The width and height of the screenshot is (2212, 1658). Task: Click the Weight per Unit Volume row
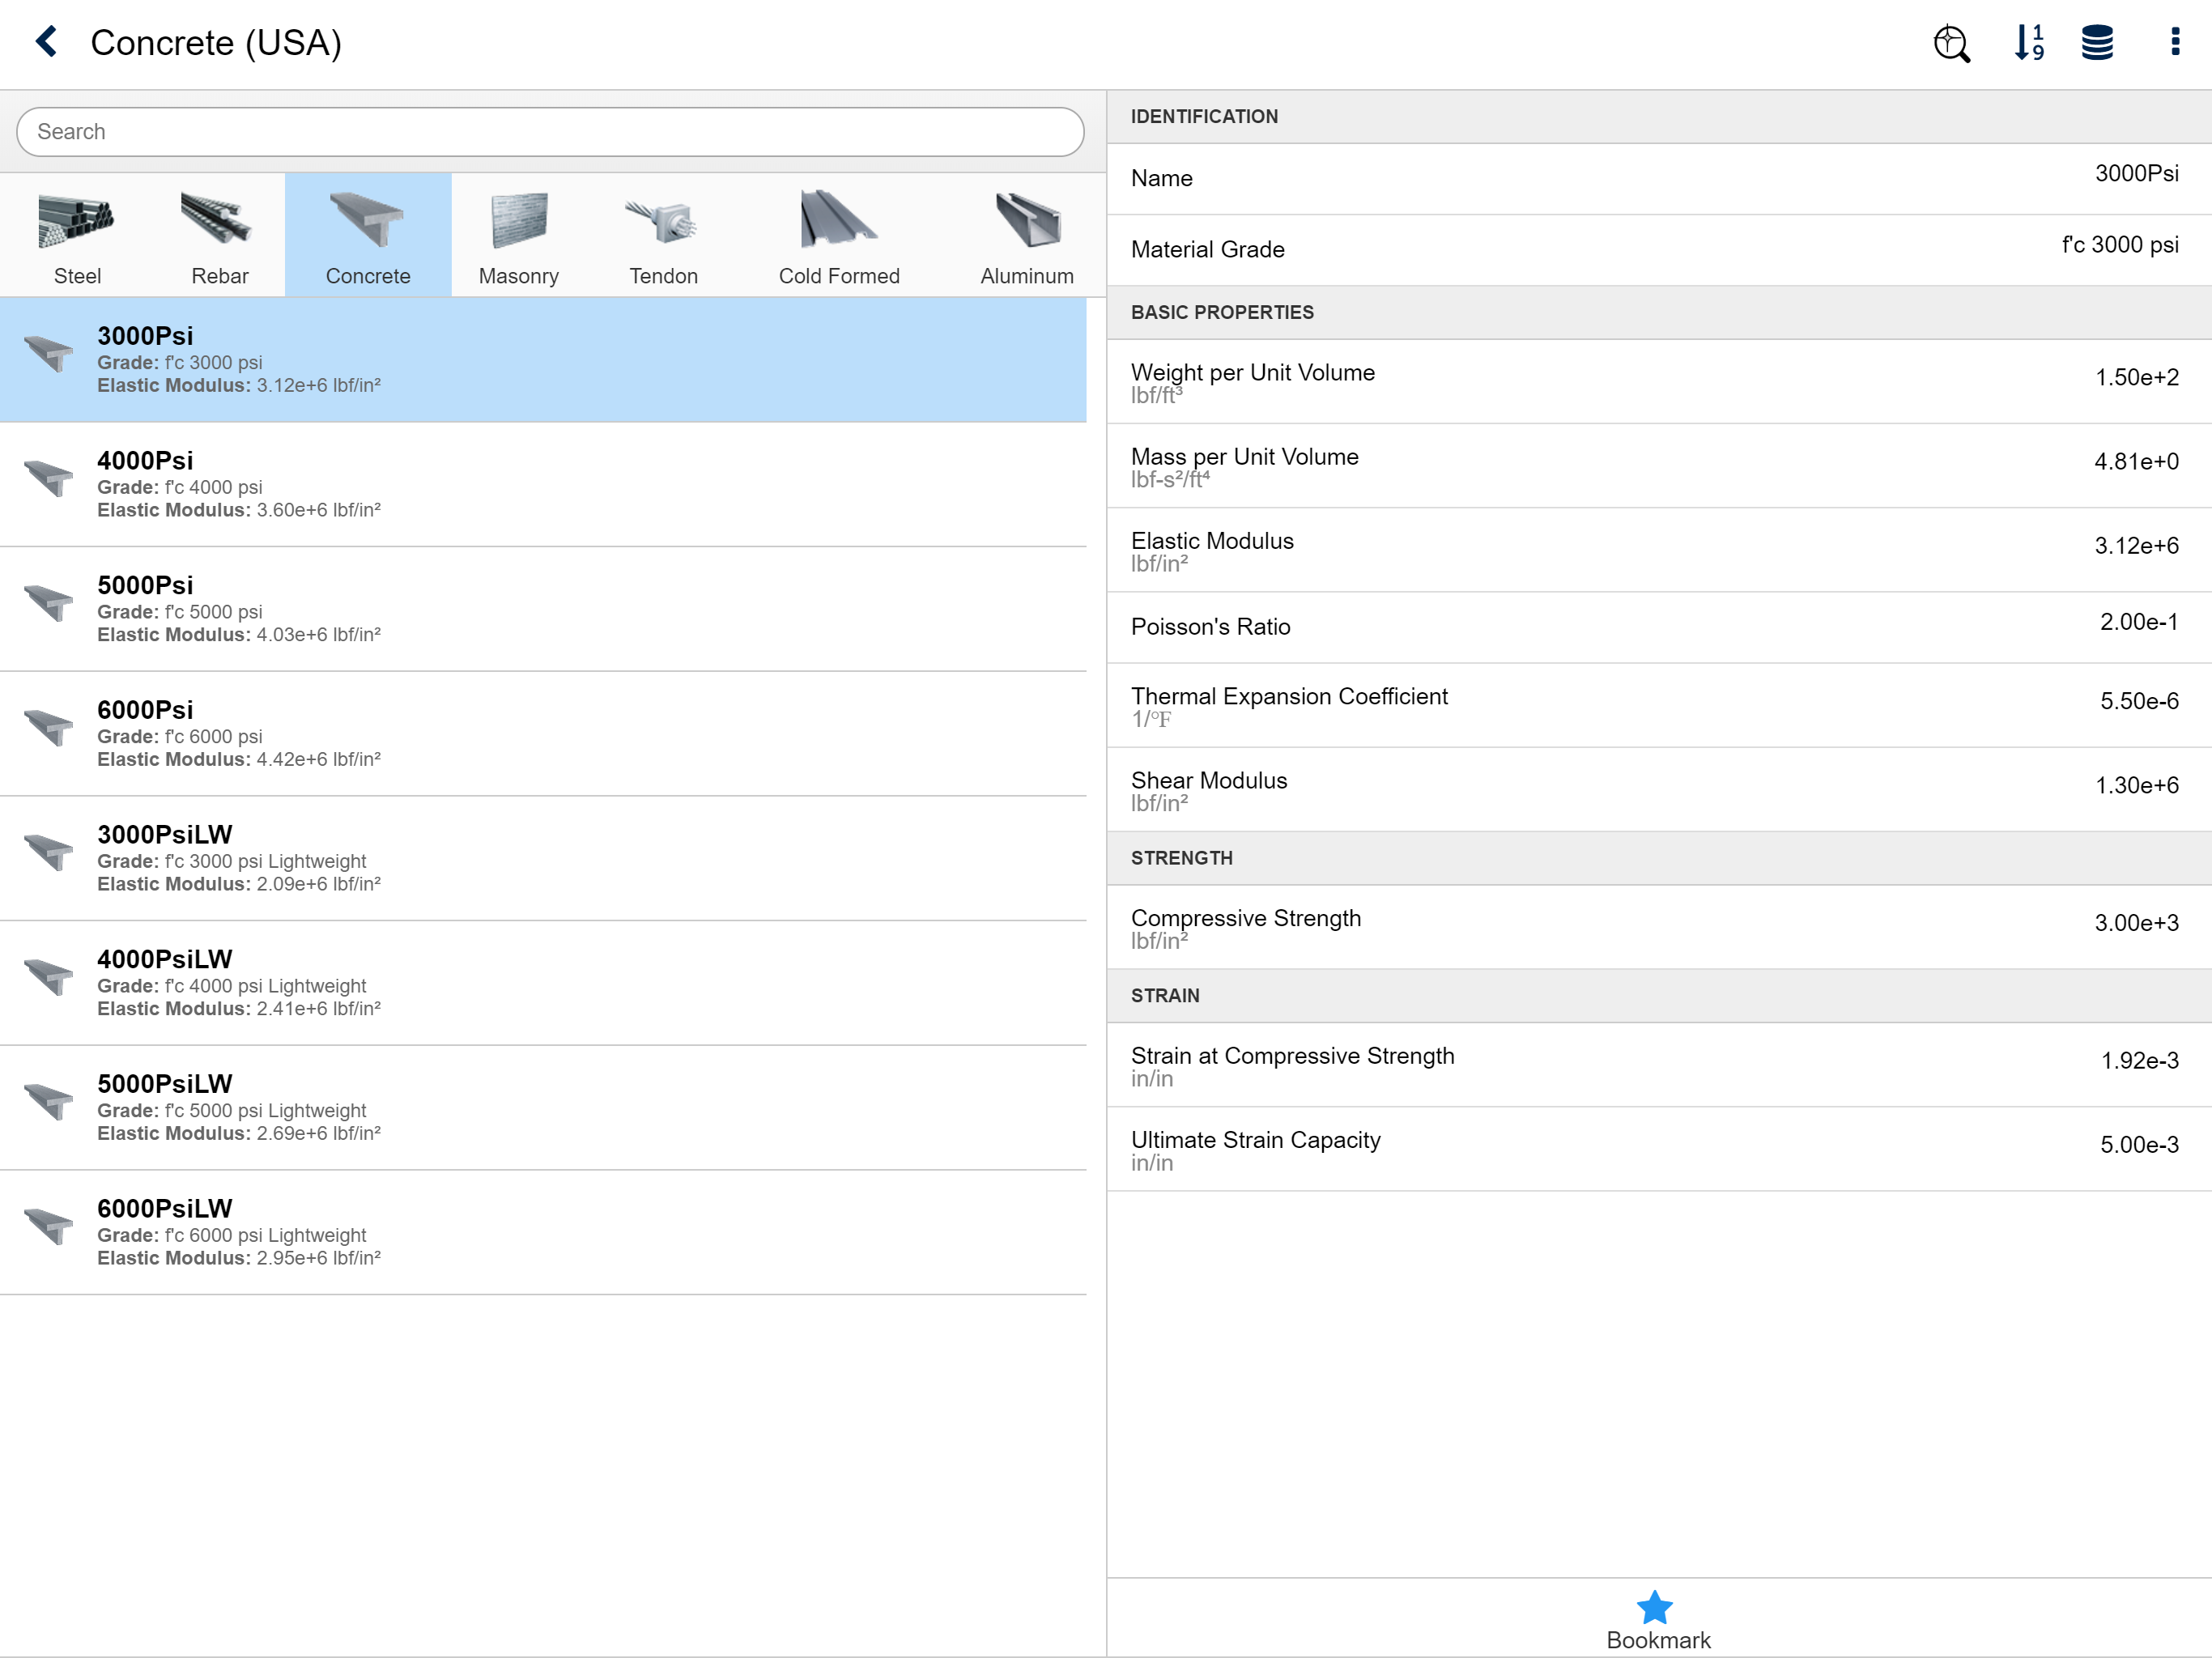click(1659, 382)
